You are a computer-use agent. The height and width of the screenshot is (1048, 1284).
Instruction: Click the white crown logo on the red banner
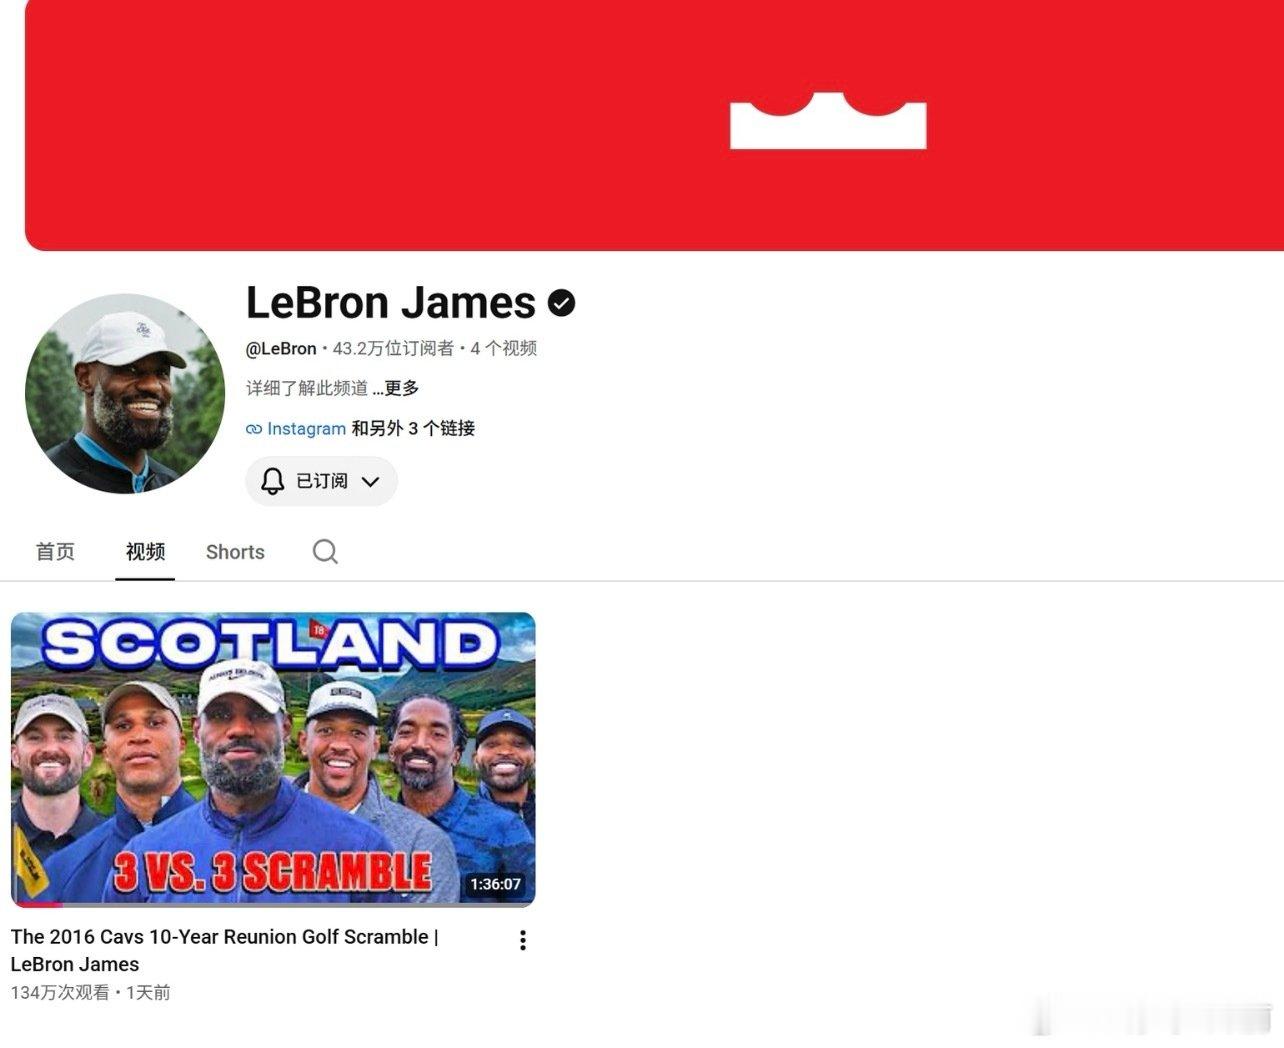(828, 121)
